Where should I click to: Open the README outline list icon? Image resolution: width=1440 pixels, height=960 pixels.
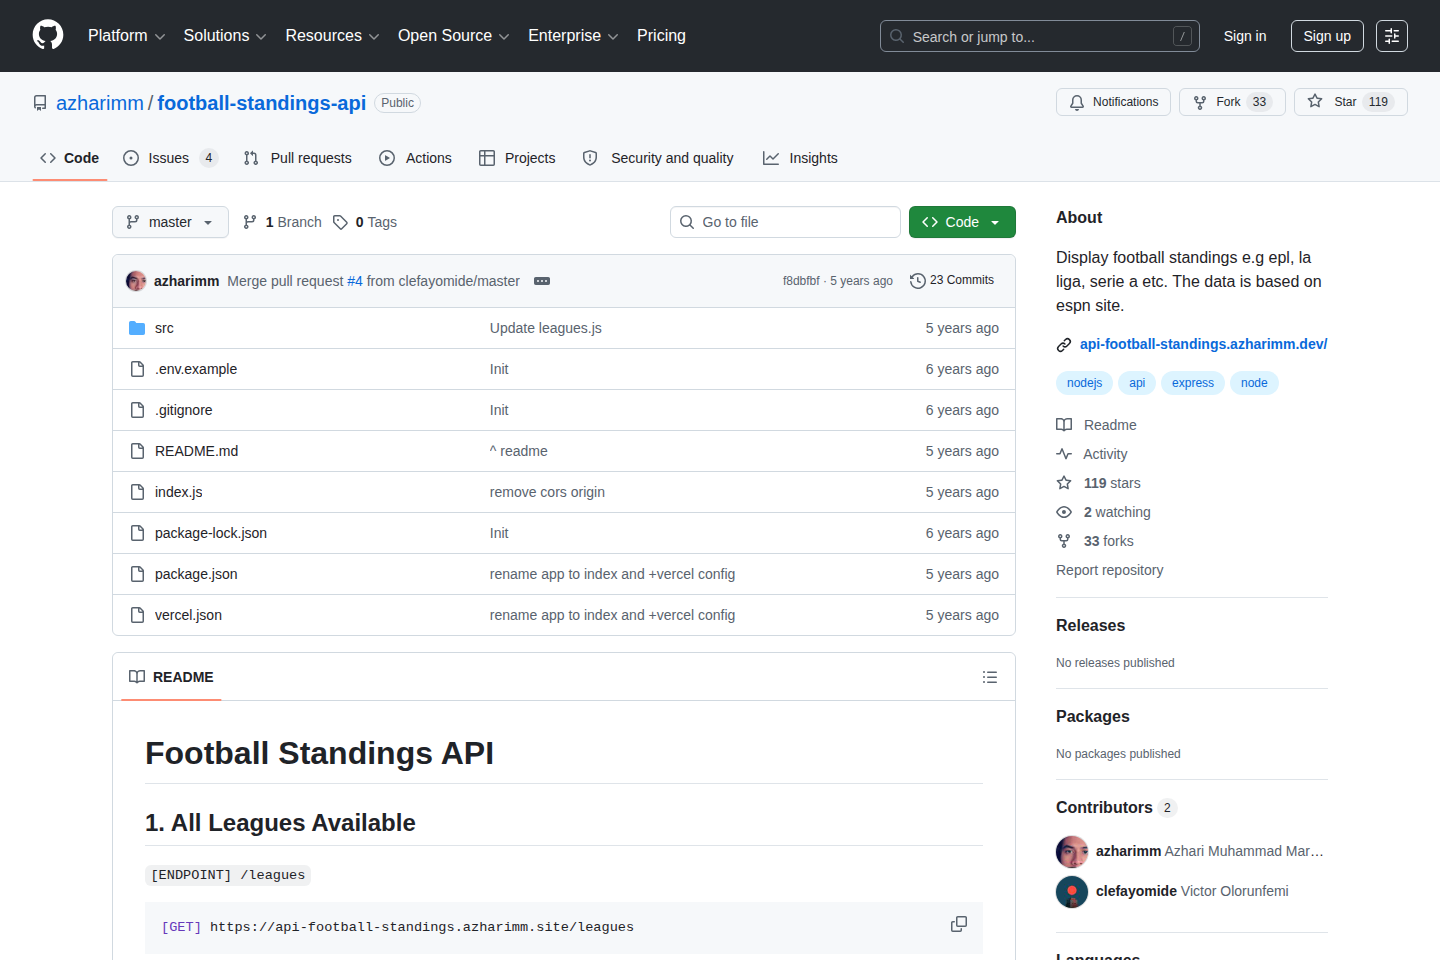pyautogui.click(x=989, y=677)
